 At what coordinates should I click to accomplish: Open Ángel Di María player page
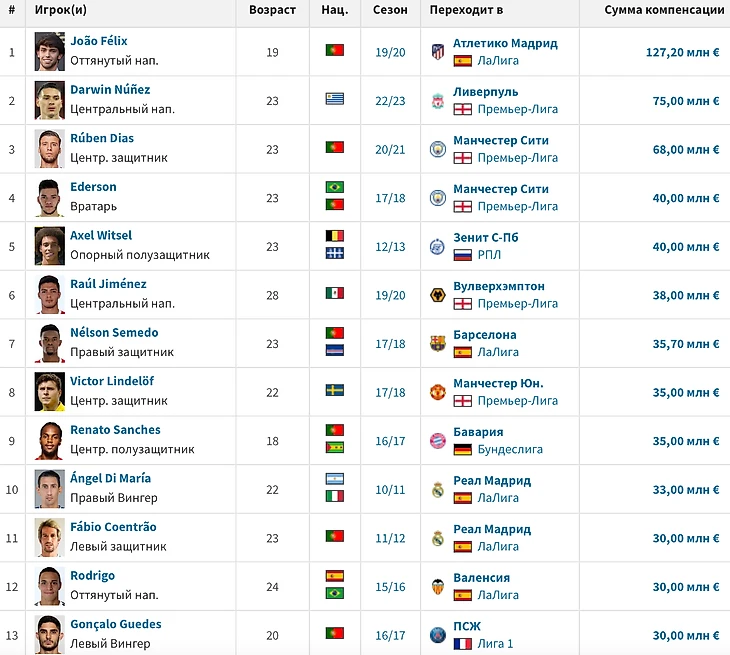coord(111,478)
